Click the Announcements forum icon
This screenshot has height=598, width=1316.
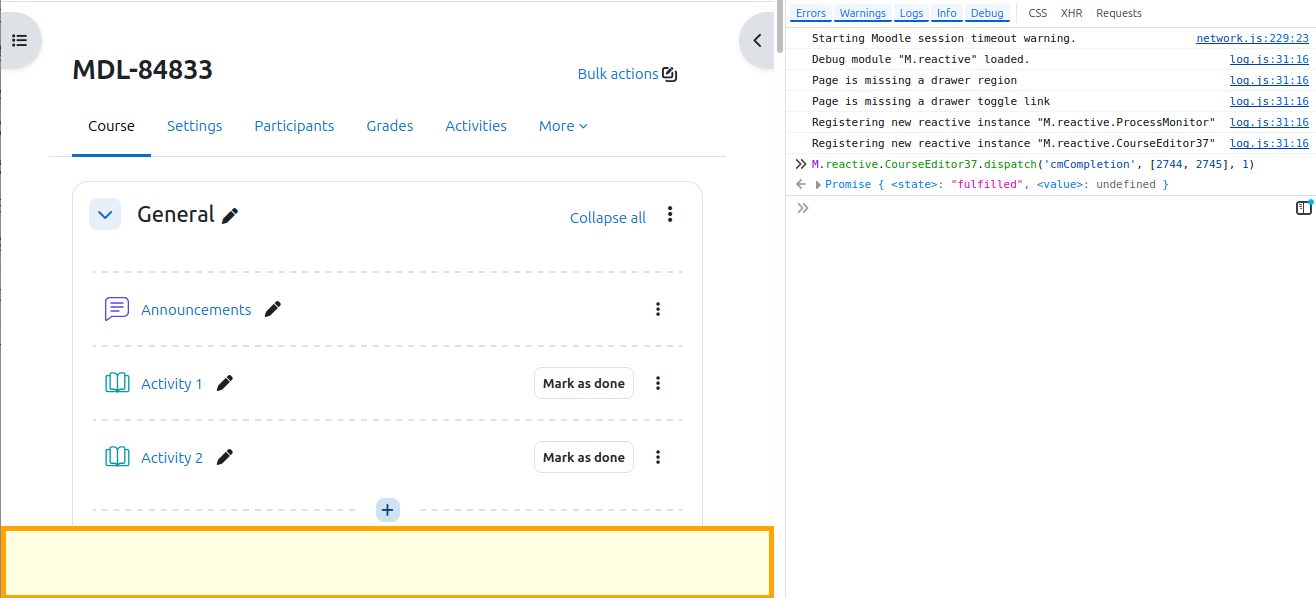coord(117,309)
